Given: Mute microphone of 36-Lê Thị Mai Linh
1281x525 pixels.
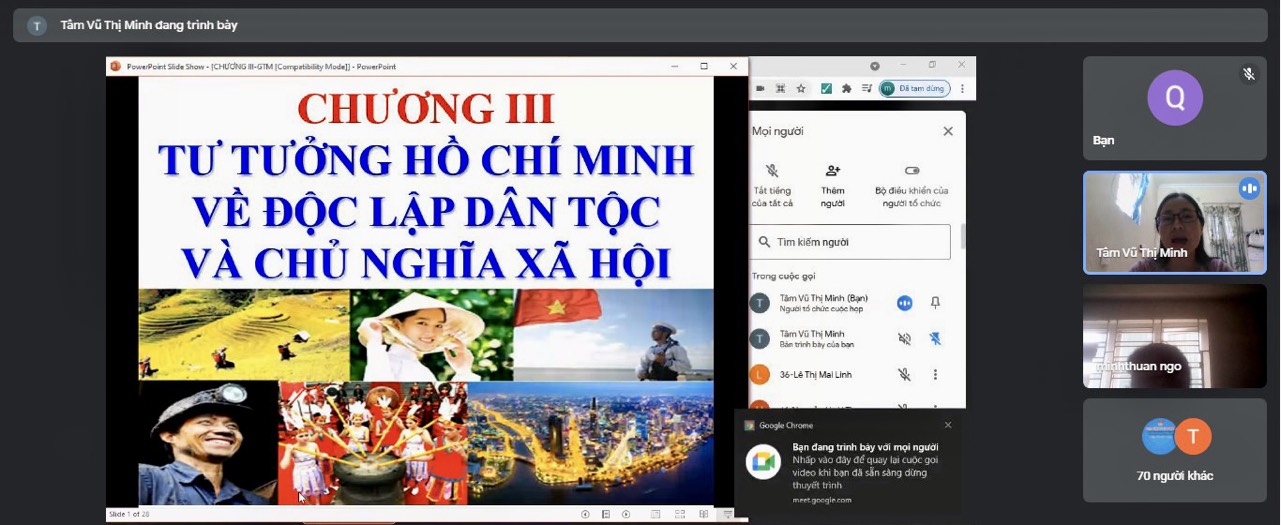Looking at the screenshot, I should coord(904,375).
